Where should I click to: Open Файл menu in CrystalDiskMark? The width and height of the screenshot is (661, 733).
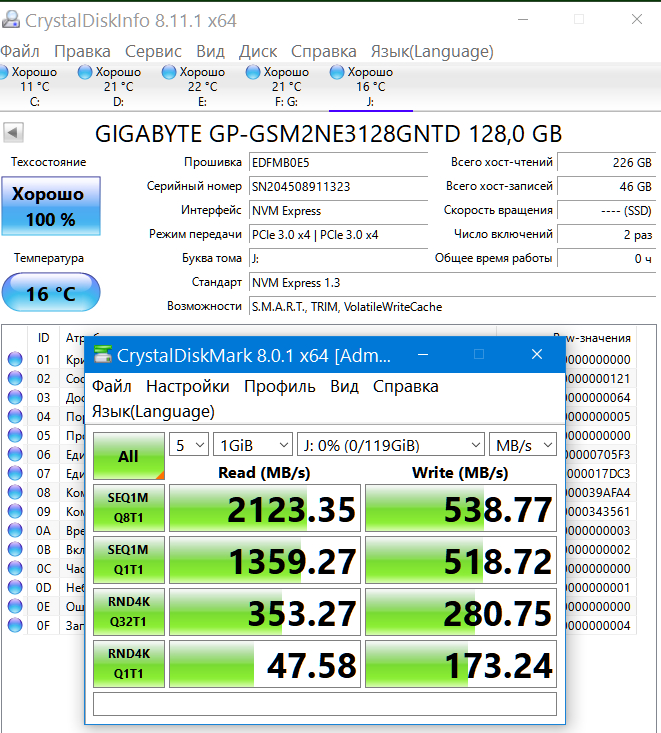tap(111, 386)
